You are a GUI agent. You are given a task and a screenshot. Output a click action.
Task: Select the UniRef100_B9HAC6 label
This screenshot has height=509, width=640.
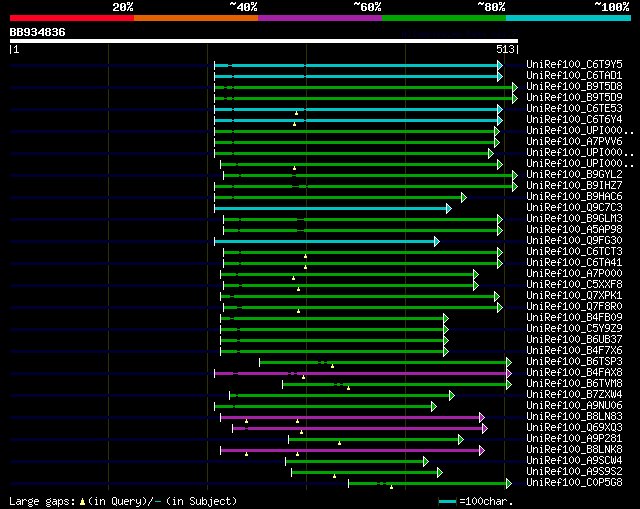click(574, 196)
